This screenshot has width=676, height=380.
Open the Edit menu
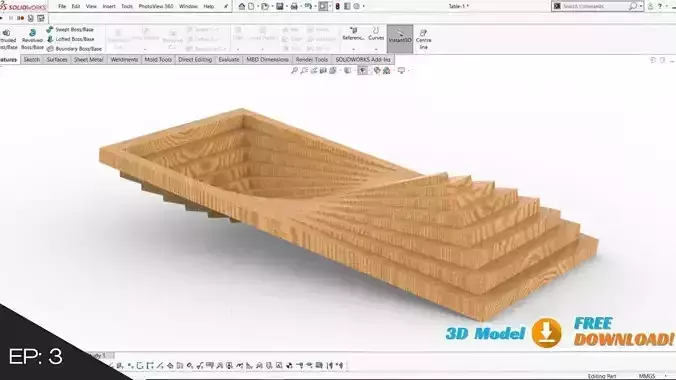[x=76, y=6]
